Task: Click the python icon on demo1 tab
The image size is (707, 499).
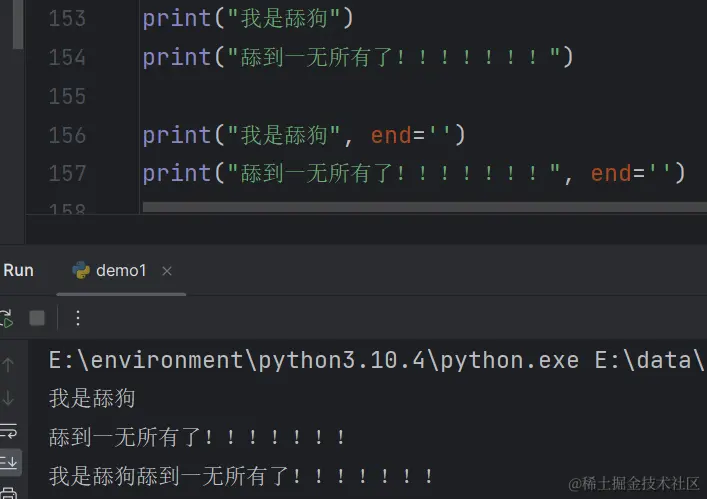Action: point(81,270)
